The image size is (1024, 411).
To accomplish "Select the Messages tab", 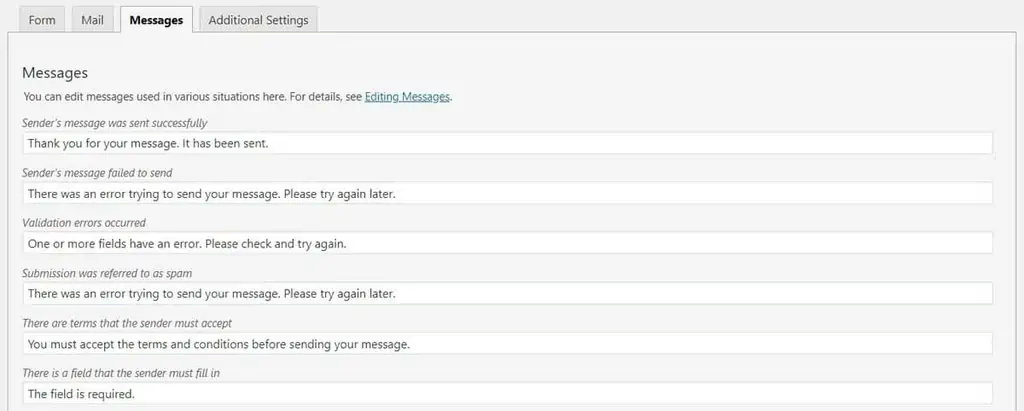I will click(156, 20).
